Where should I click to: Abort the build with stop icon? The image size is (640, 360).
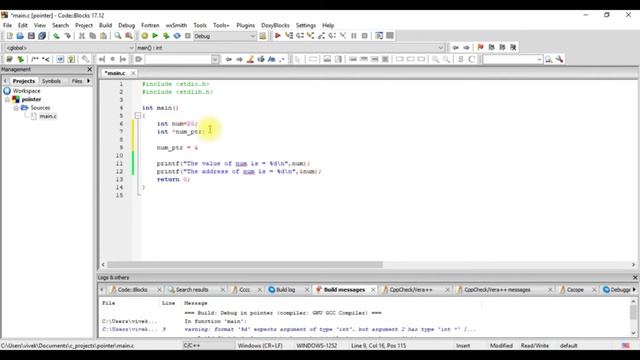[188, 36]
